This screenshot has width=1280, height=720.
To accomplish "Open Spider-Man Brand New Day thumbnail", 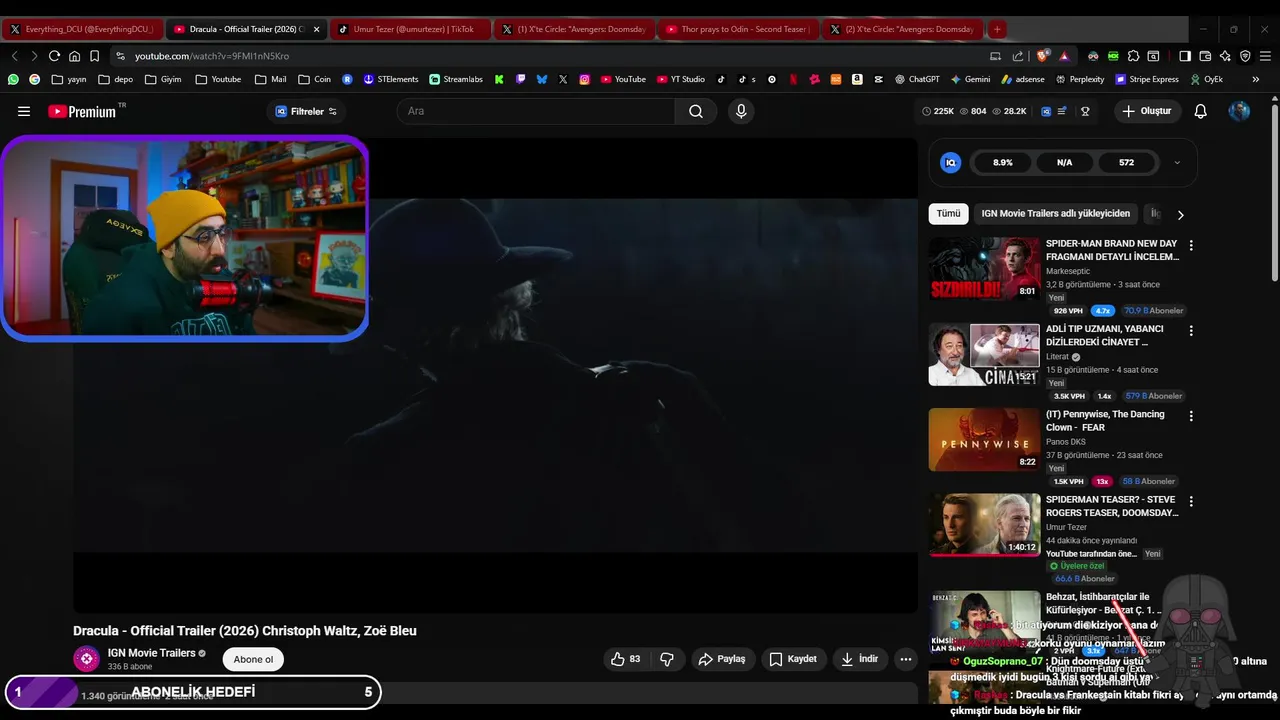I will tap(984, 268).
